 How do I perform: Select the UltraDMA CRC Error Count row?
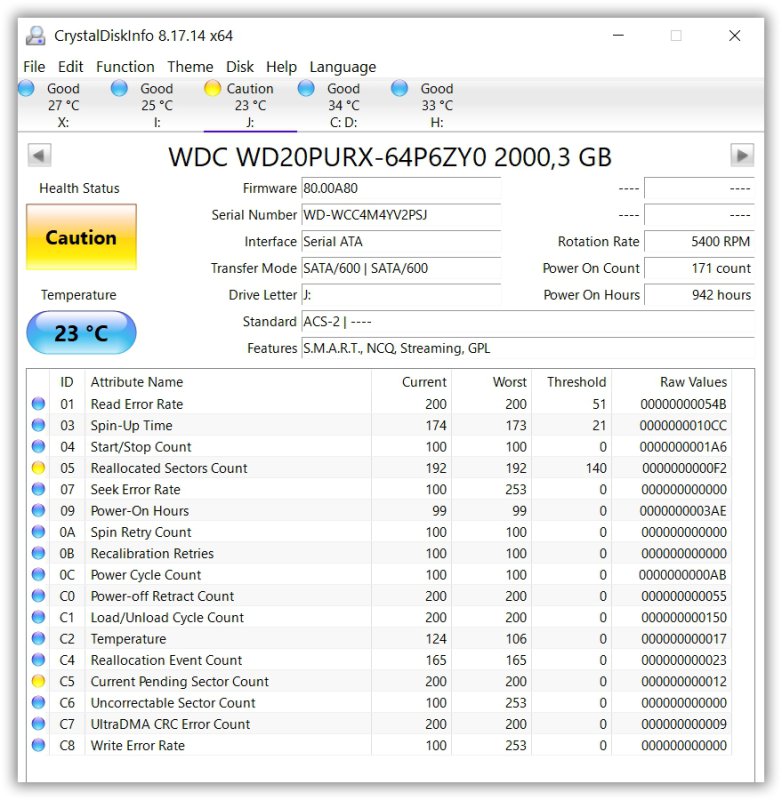click(170, 724)
